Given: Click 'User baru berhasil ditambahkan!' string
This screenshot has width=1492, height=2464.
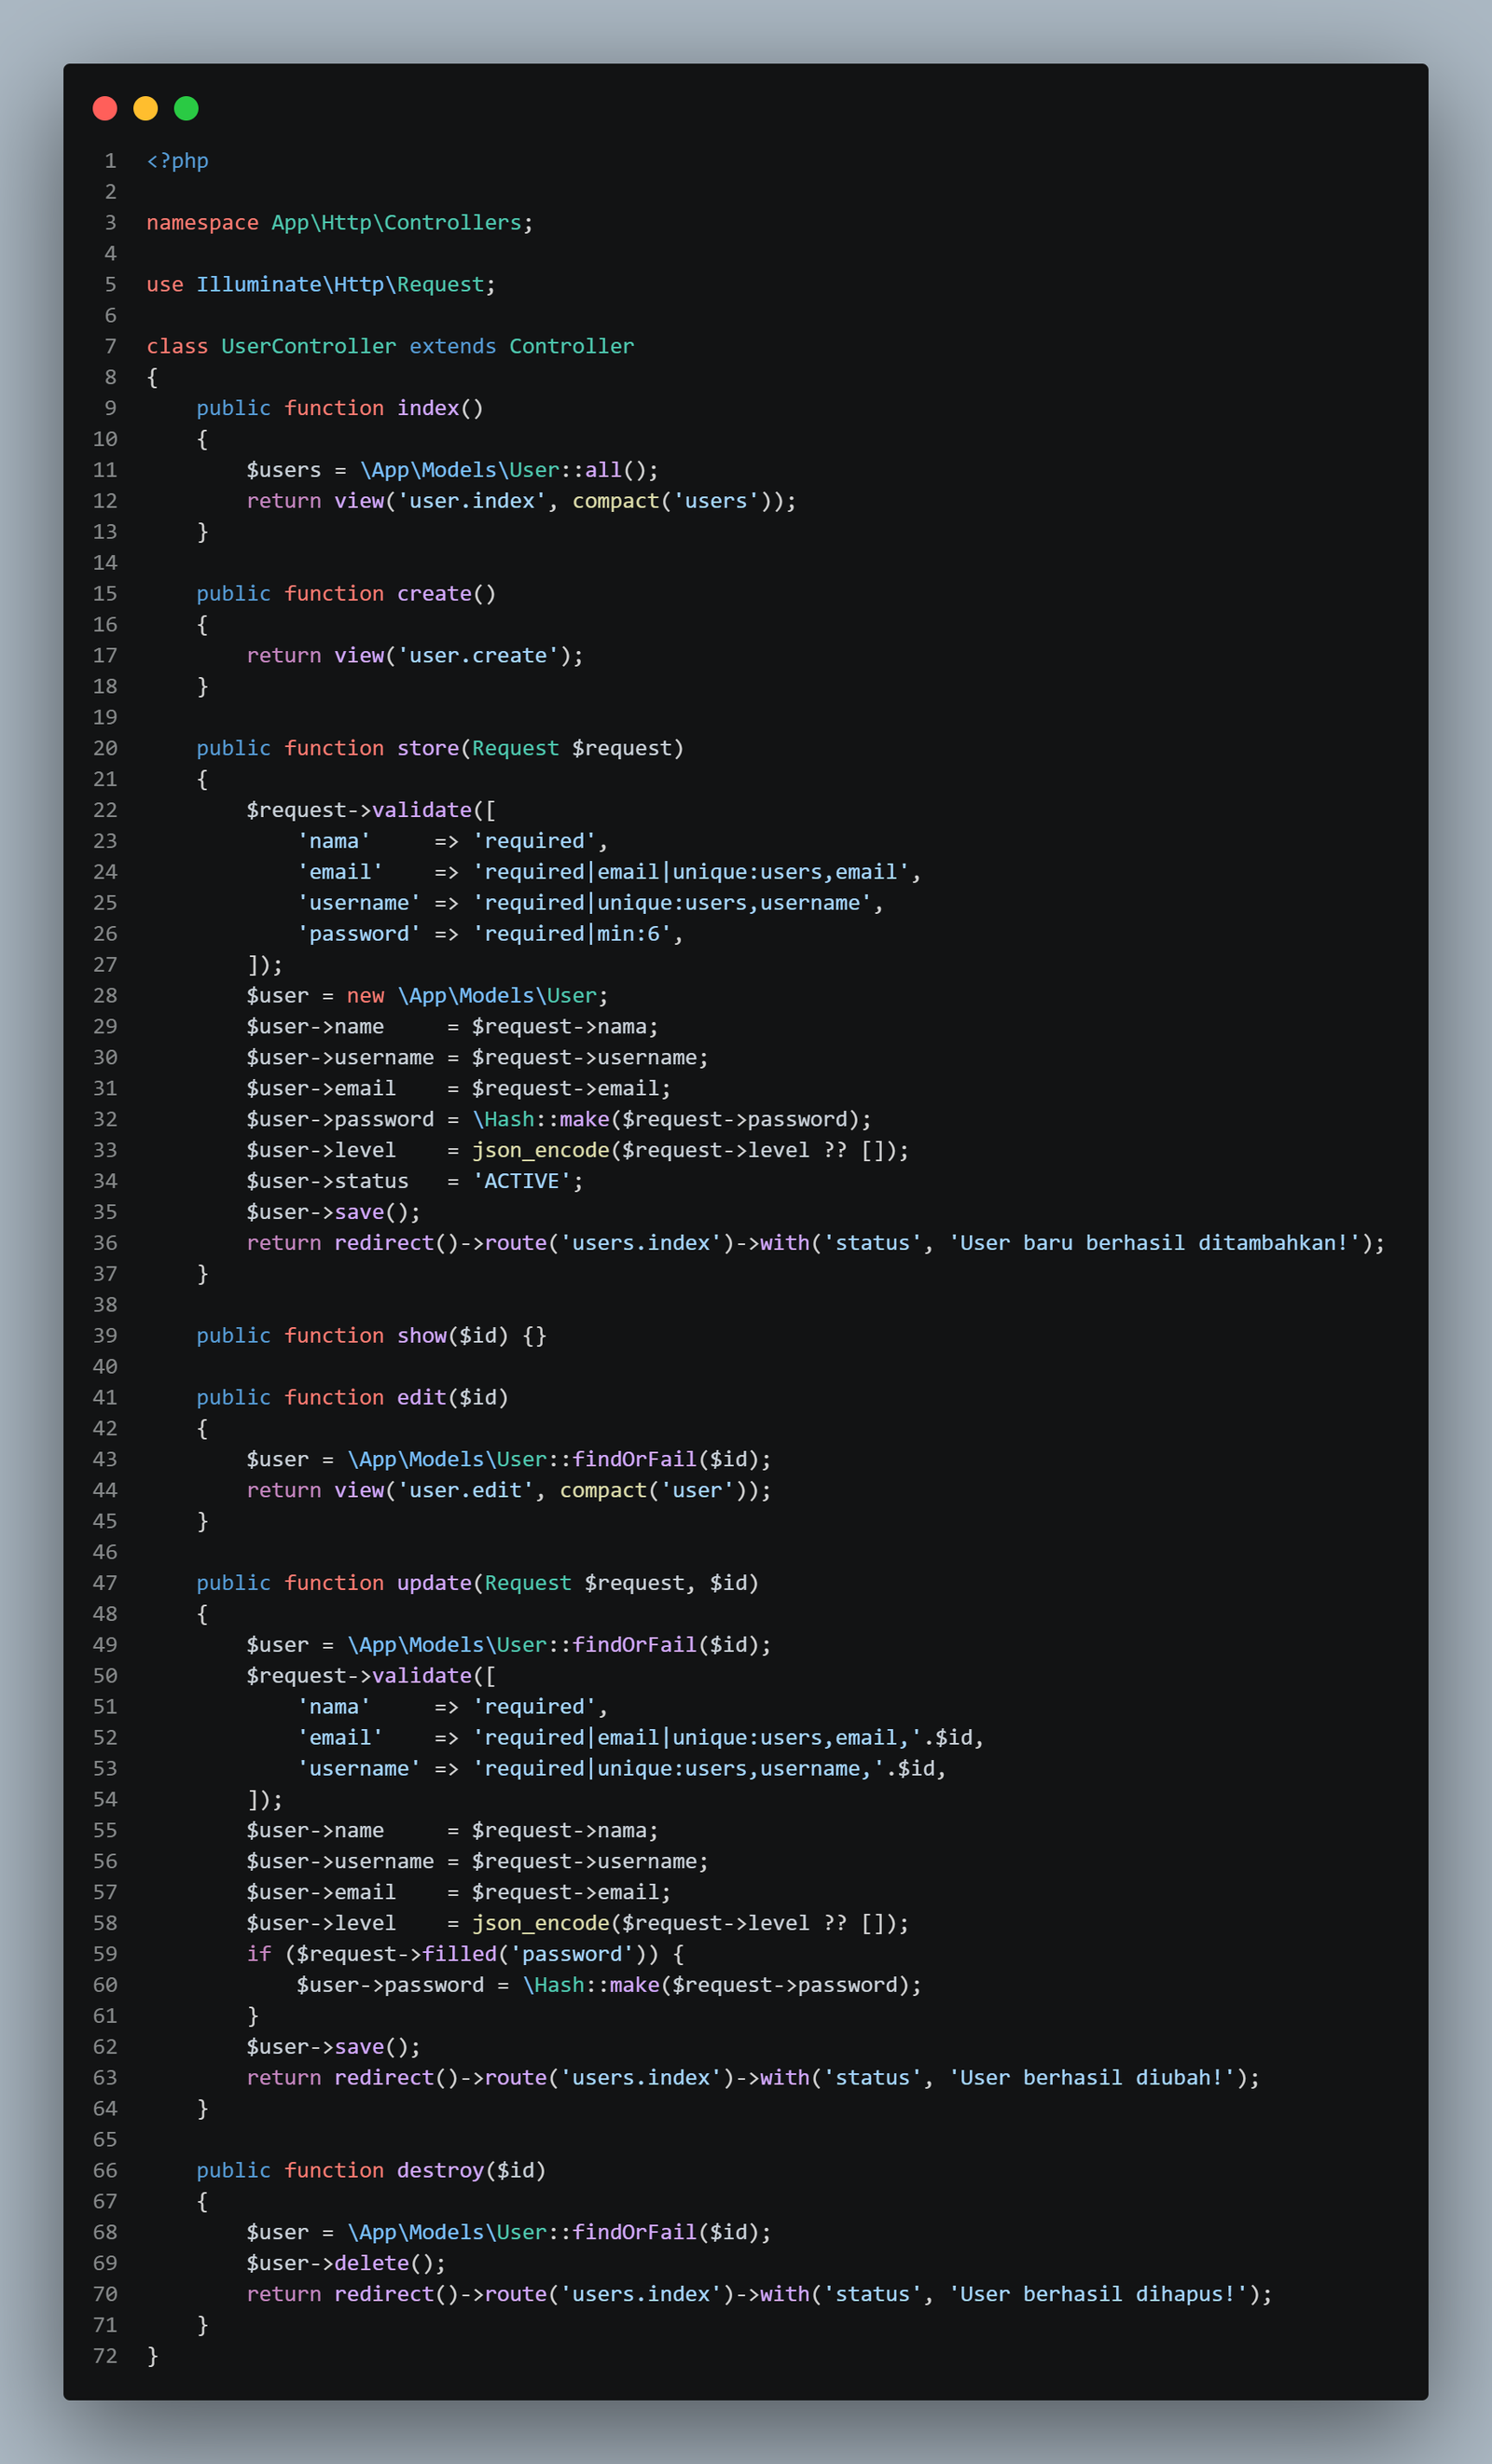Looking at the screenshot, I should pyautogui.click(x=1154, y=1243).
